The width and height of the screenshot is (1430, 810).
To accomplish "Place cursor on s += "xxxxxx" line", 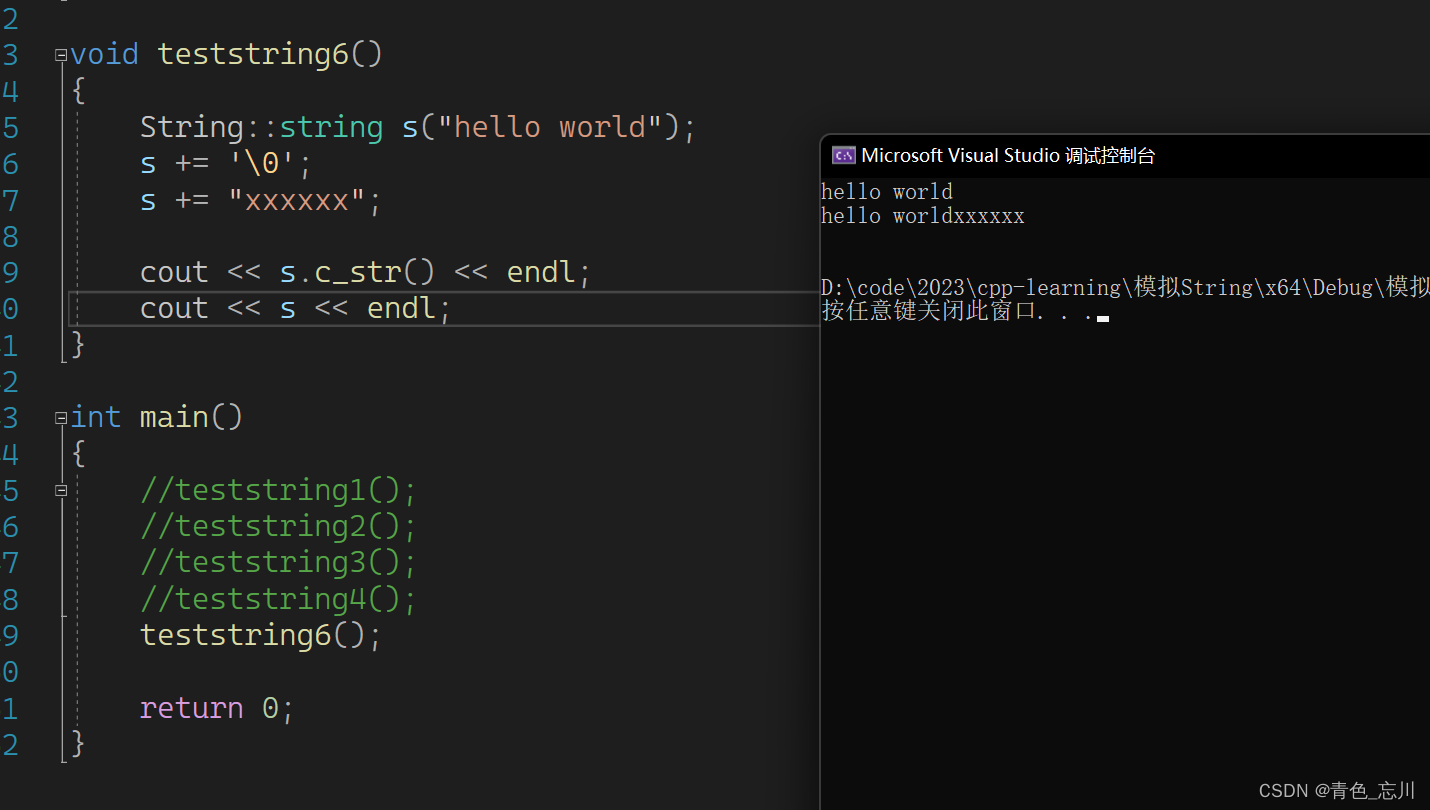I will pyautogui.click(x=261, y=200).
